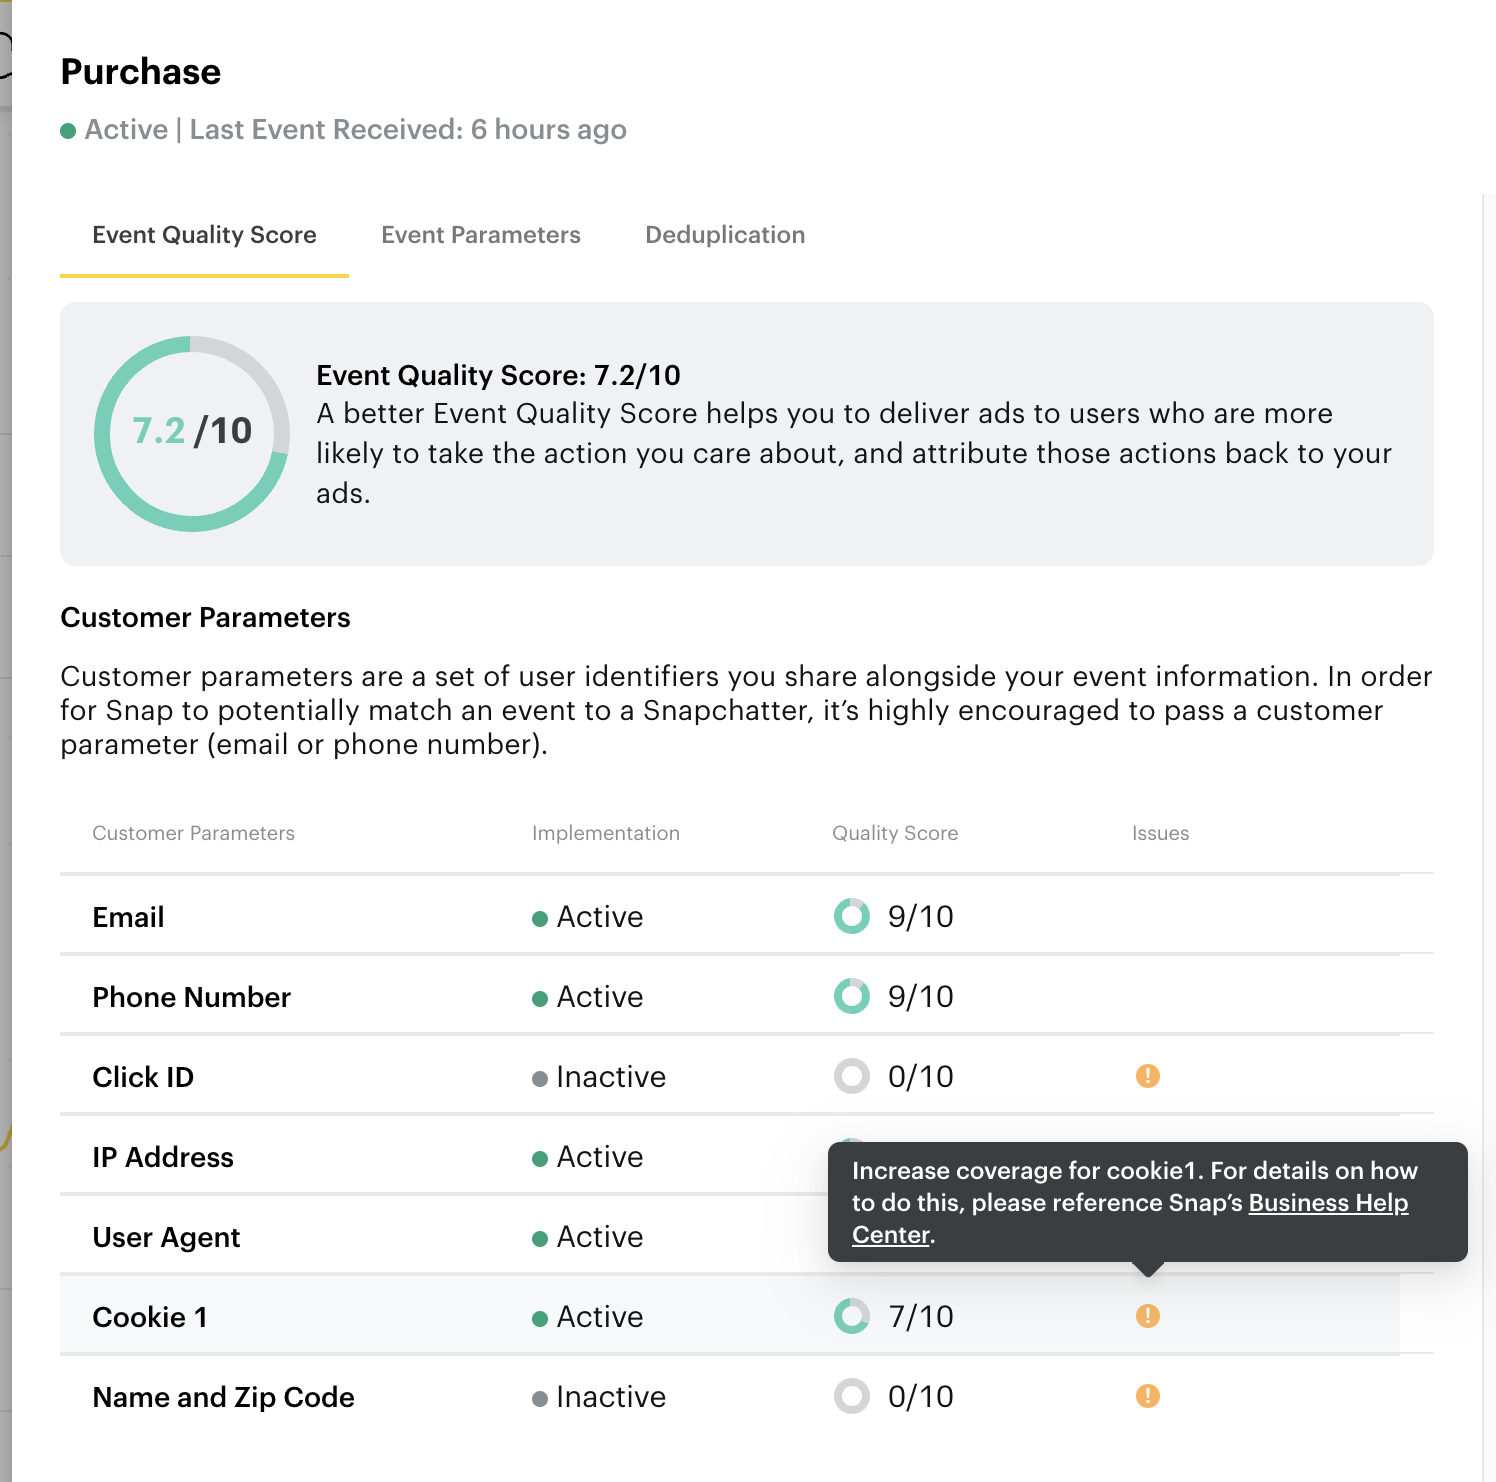Open the Quality Score column sort options

tap(894, 832)
